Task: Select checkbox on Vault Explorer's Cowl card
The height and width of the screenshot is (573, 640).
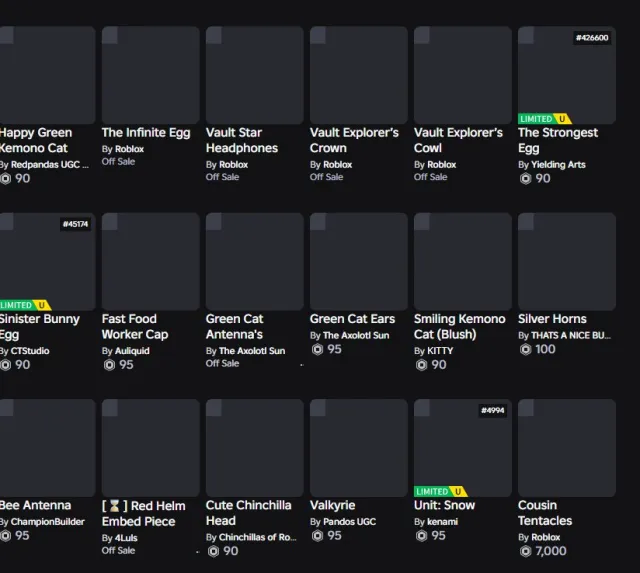Action: 422,35
